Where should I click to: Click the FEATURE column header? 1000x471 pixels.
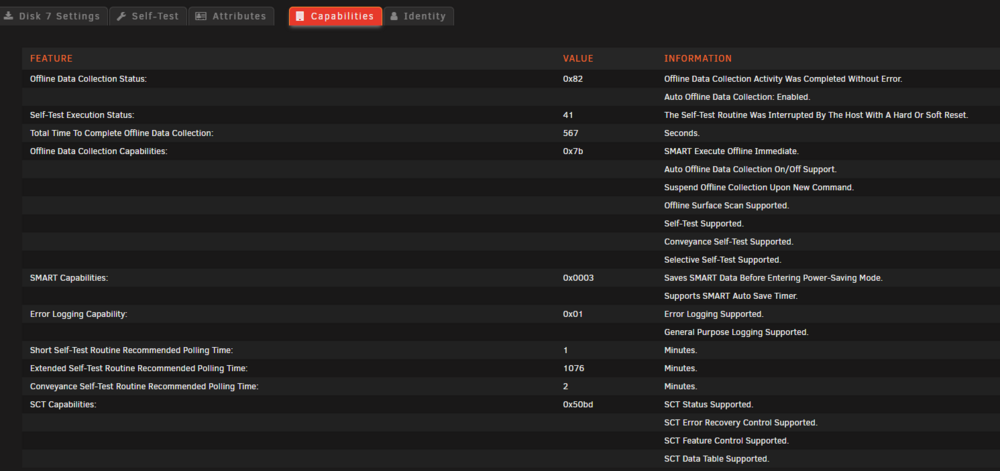pyautogui.click(x=52, y=59)
